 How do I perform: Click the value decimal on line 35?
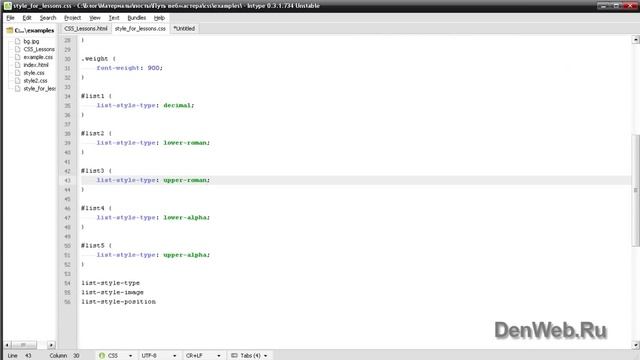click(177, 105)
